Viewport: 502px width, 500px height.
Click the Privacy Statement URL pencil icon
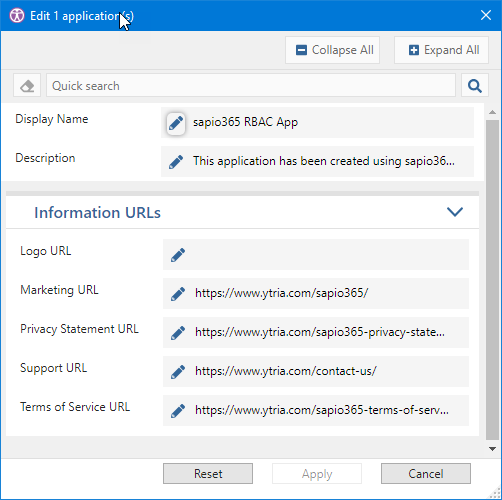pos(178,333)
